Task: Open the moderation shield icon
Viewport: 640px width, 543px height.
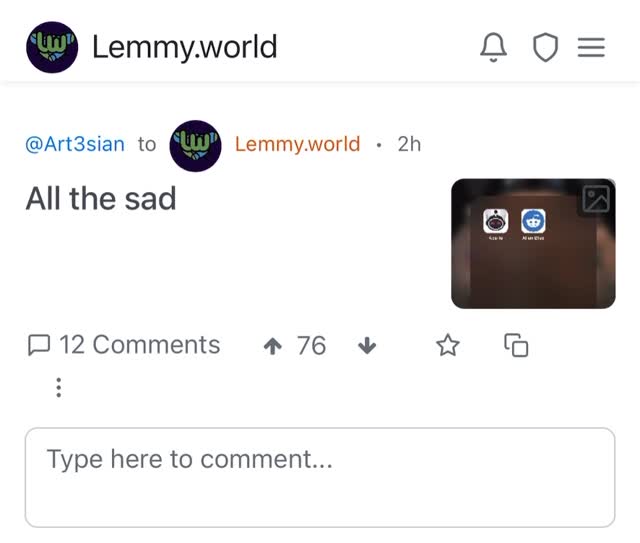Action: (545, 47)
